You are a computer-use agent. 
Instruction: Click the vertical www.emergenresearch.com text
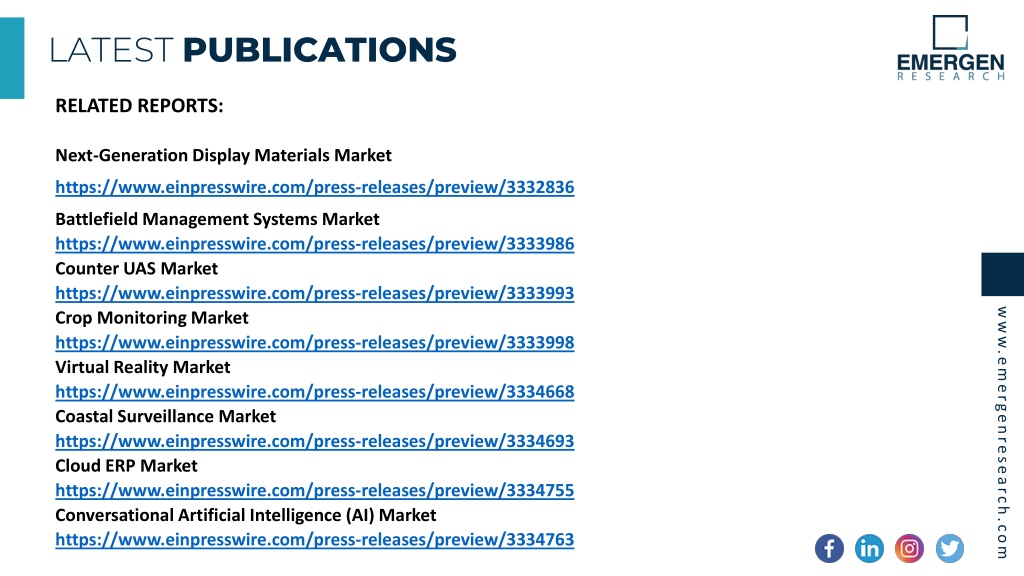1002,432
